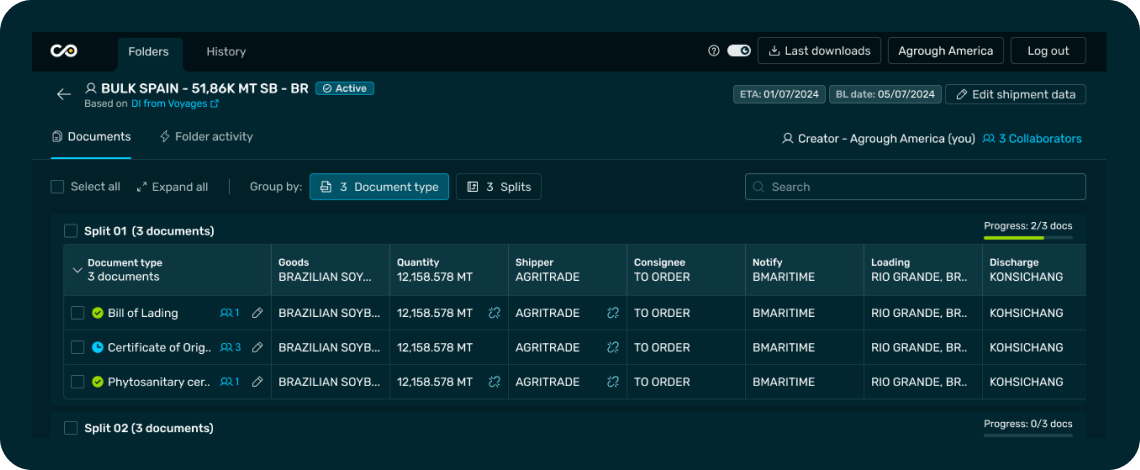Viewport: 1140px width, 470px height.
Task: Open the help question mark icon
Action: click(713, 51)
